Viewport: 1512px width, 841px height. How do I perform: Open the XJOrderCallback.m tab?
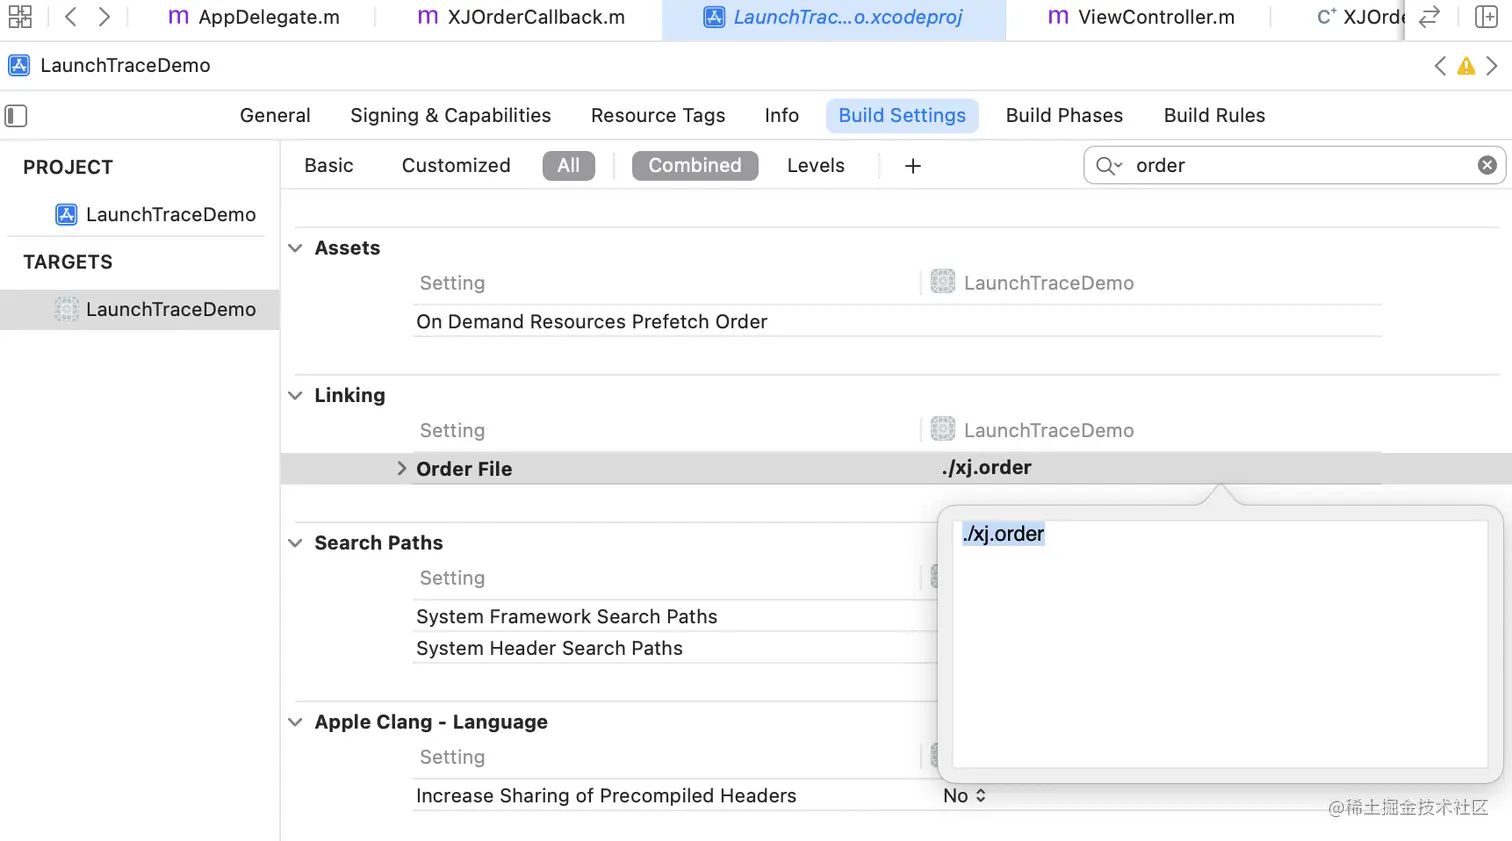coord(521,17)
